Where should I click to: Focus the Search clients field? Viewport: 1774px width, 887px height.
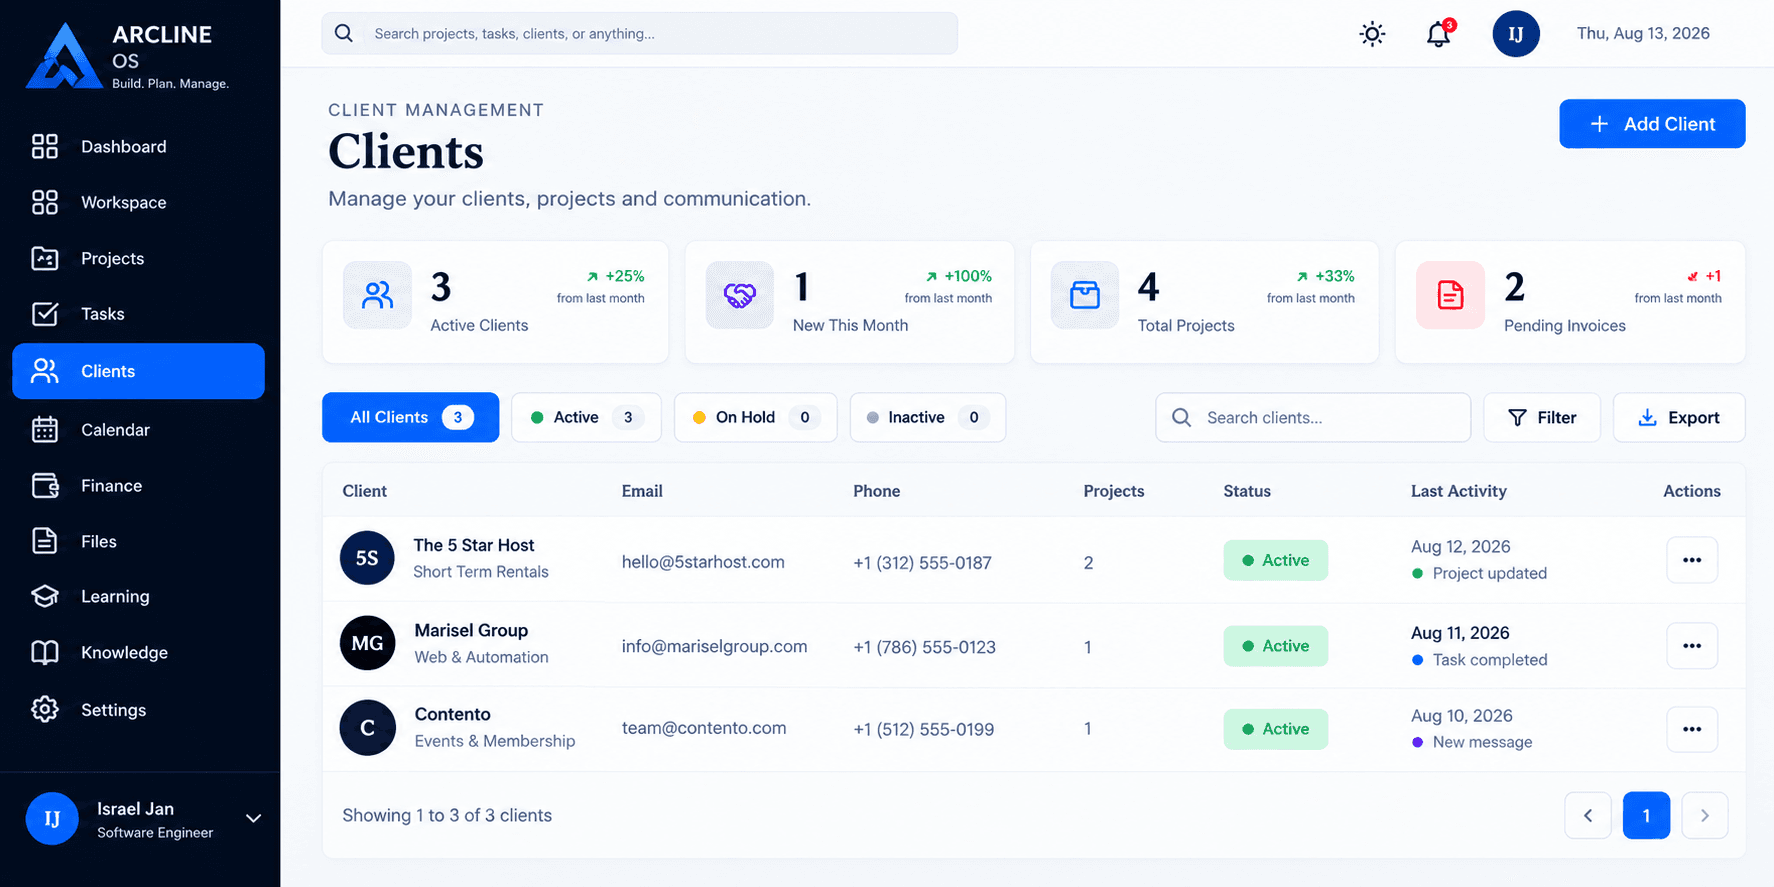(1313, 417)
